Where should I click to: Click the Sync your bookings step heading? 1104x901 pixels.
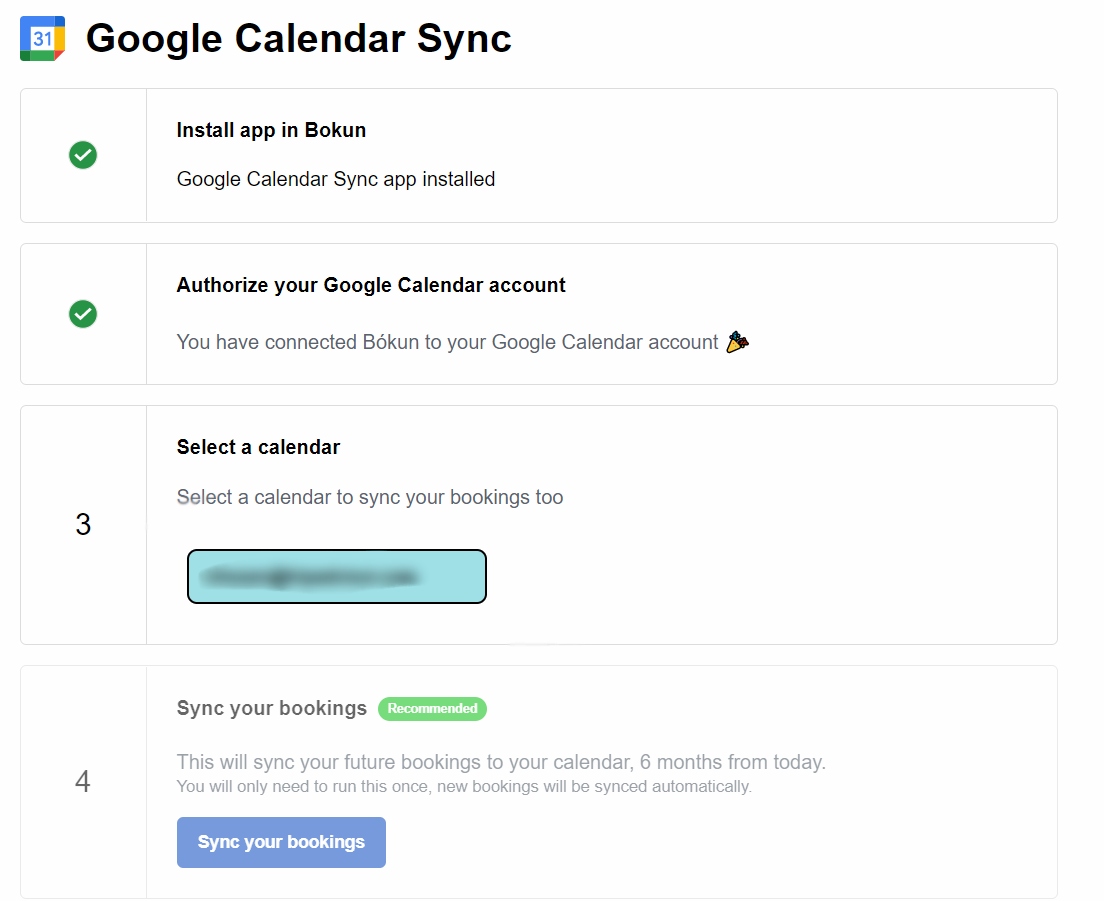[x=272, y=708]
